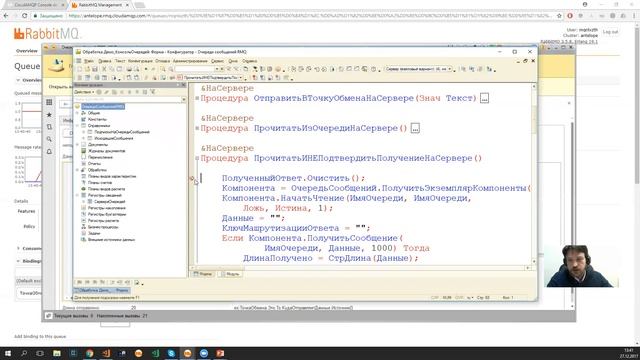Open Chrome from the taskbar
The height and width of the screenshot is (360, 640).
(90, 353)
